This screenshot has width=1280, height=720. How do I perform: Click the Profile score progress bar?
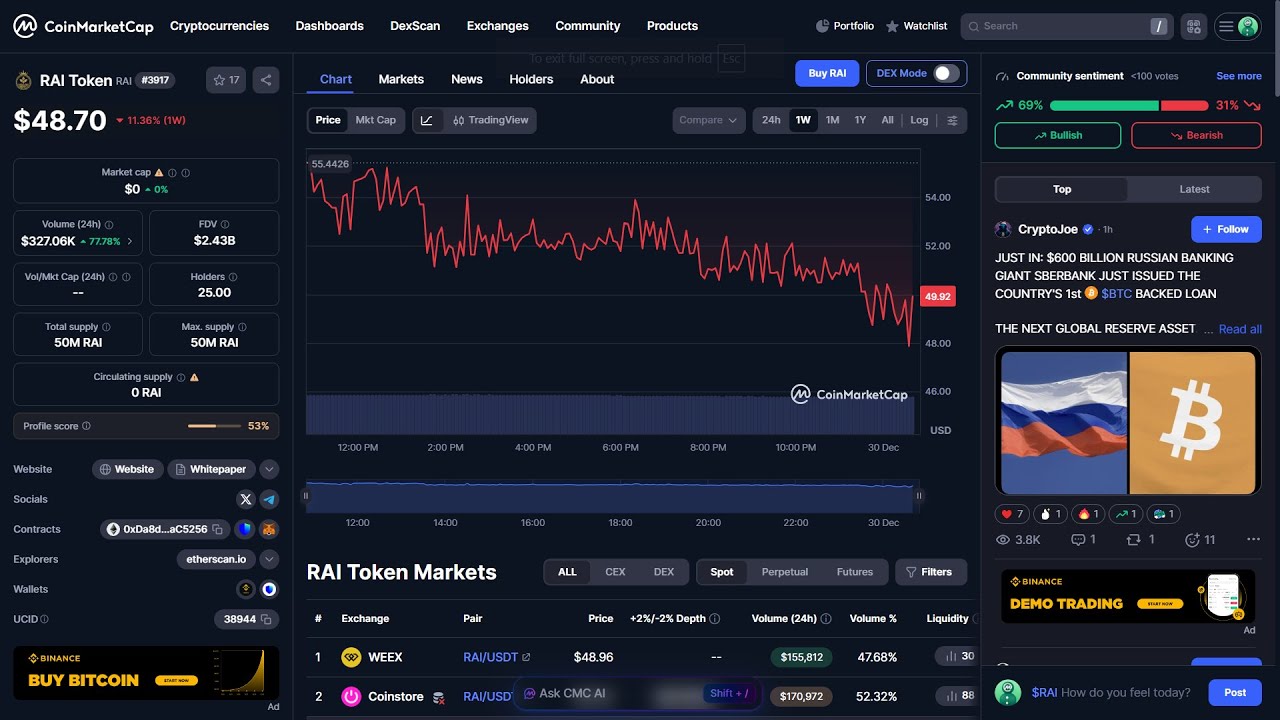coord(215,426)
